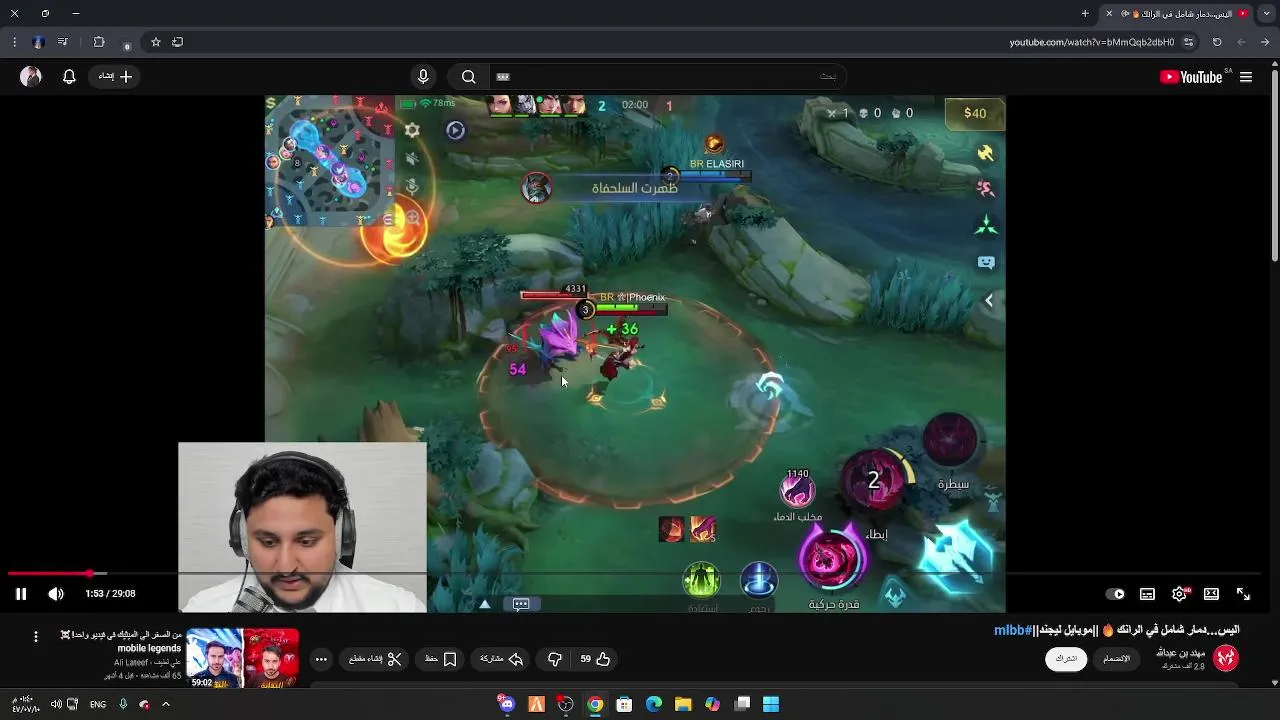Click the browser address bar URL

tap(1091, 42)
